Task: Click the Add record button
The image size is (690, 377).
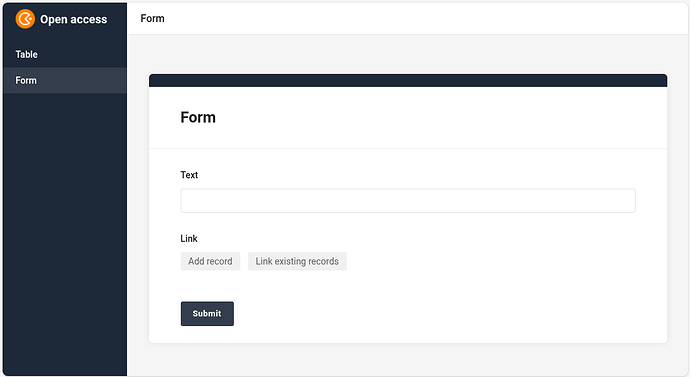Action: point(210,261)
